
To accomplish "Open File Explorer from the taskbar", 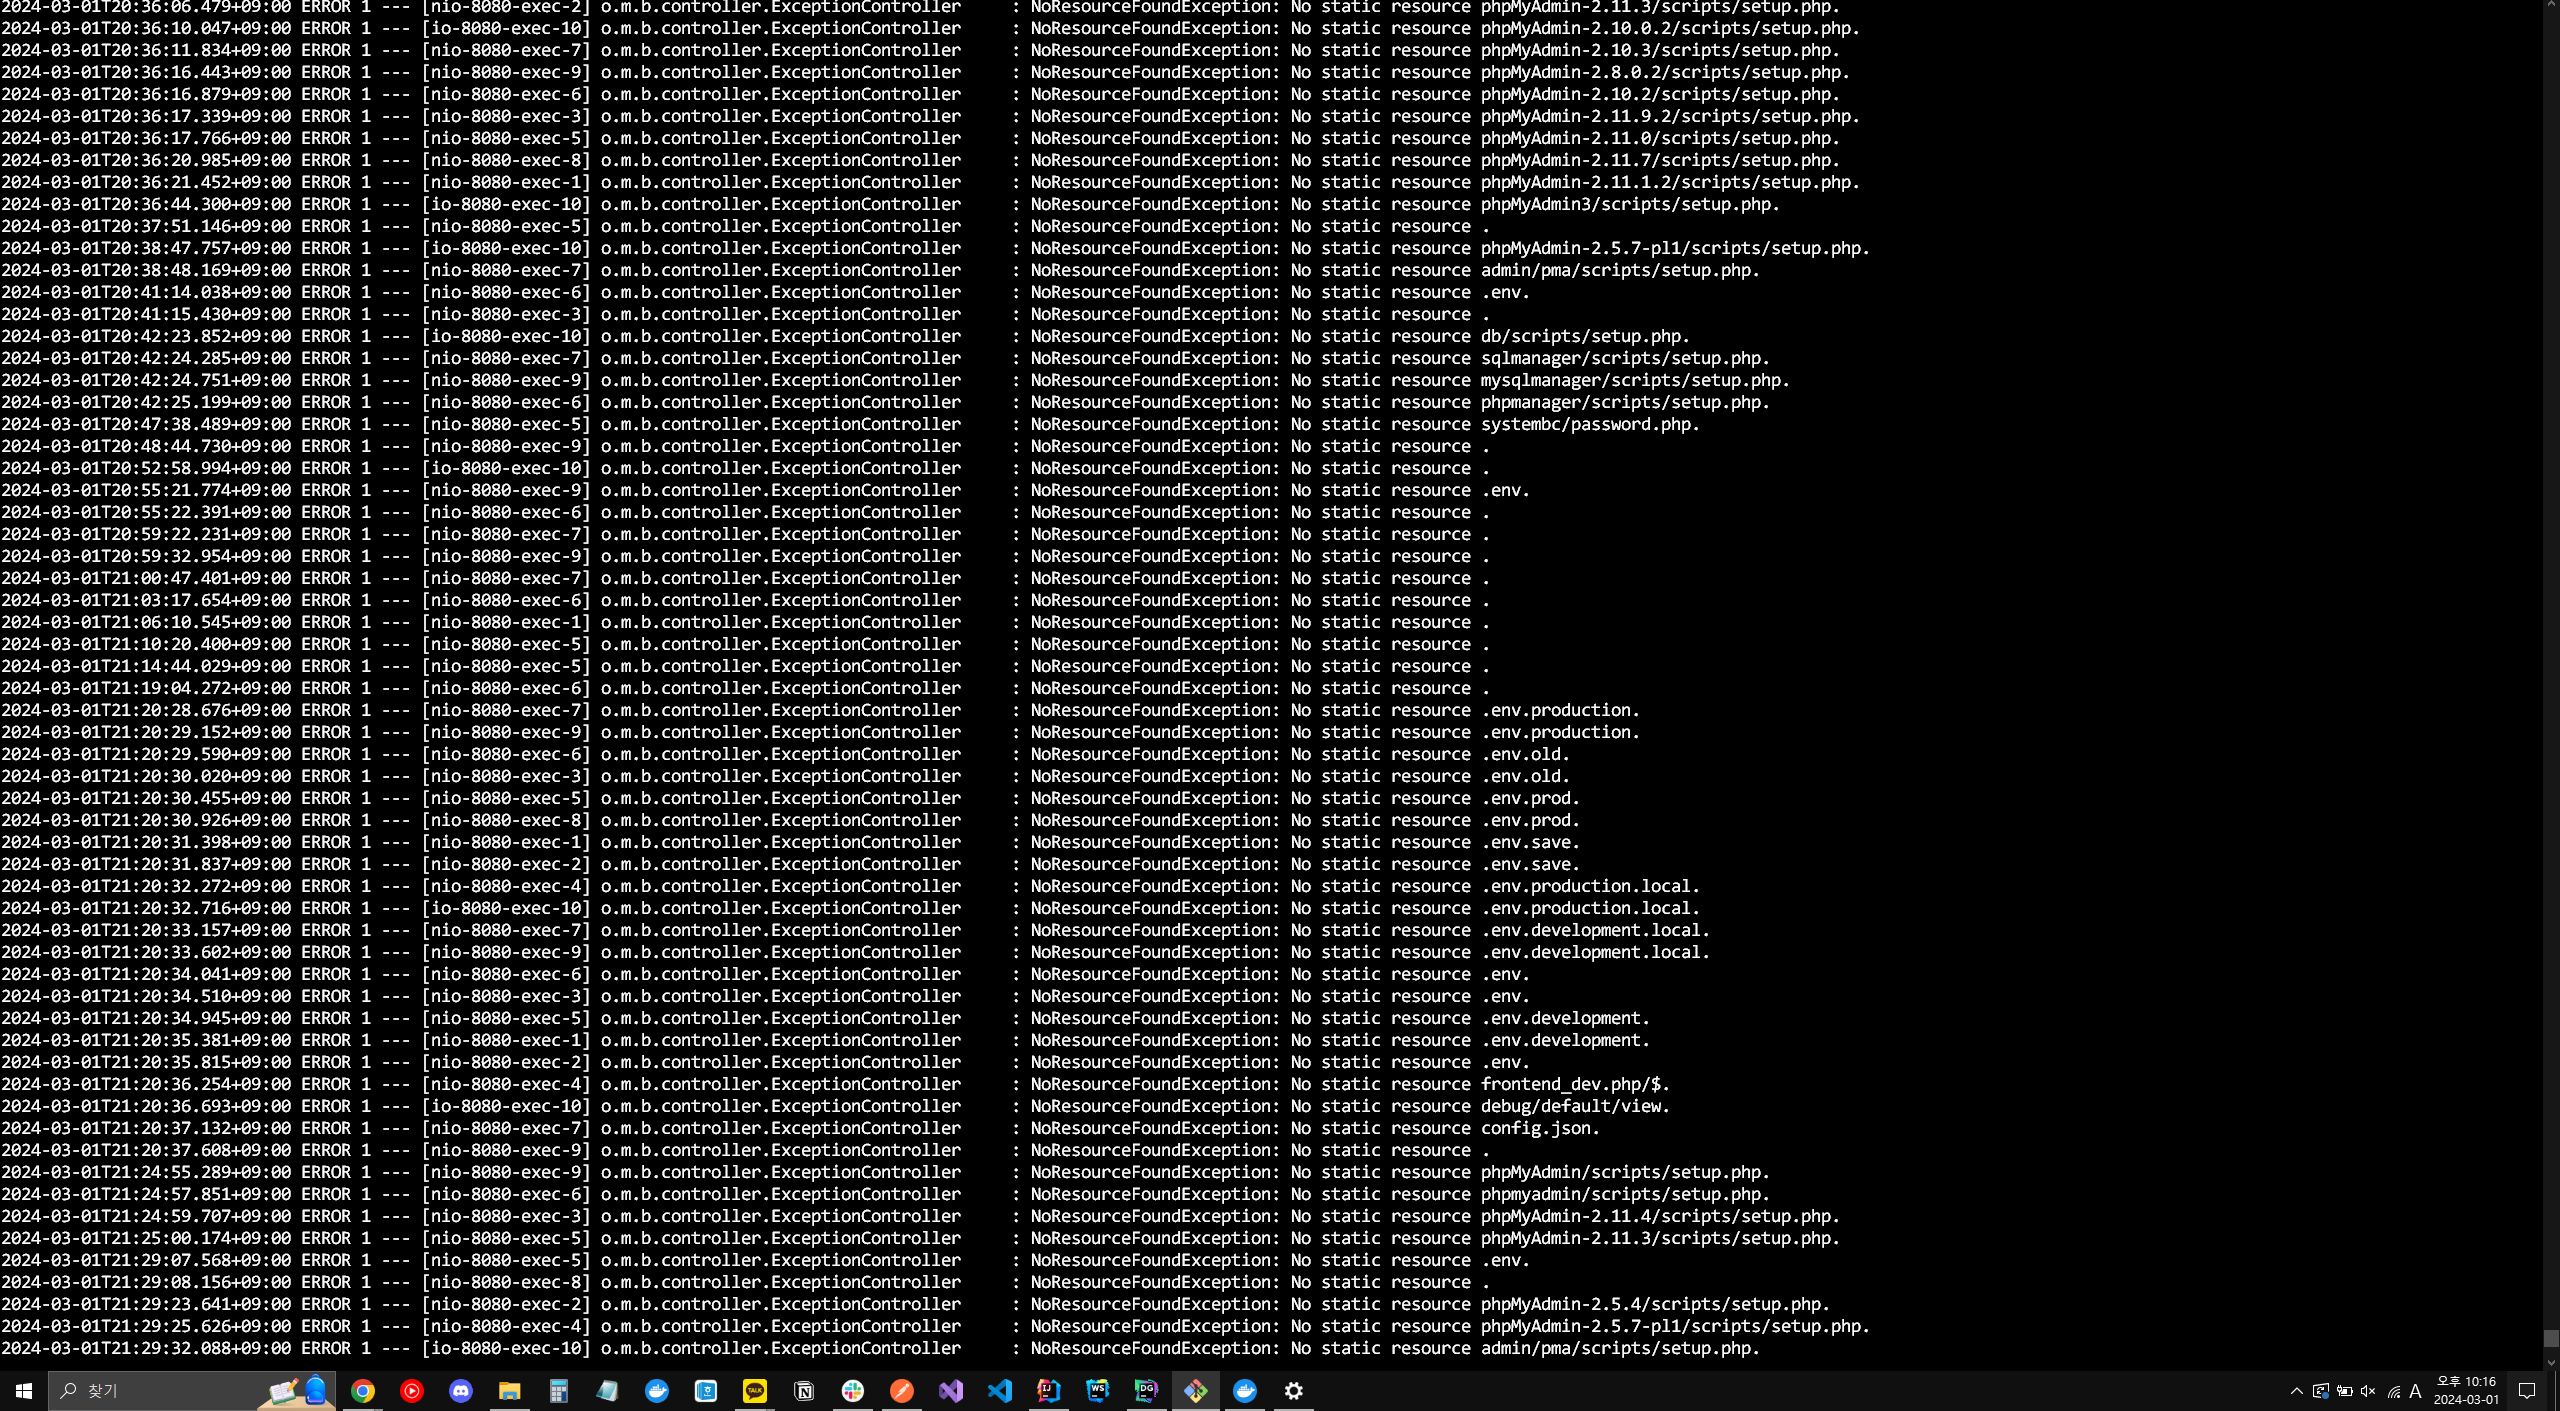I will [x=510, y=1391].
